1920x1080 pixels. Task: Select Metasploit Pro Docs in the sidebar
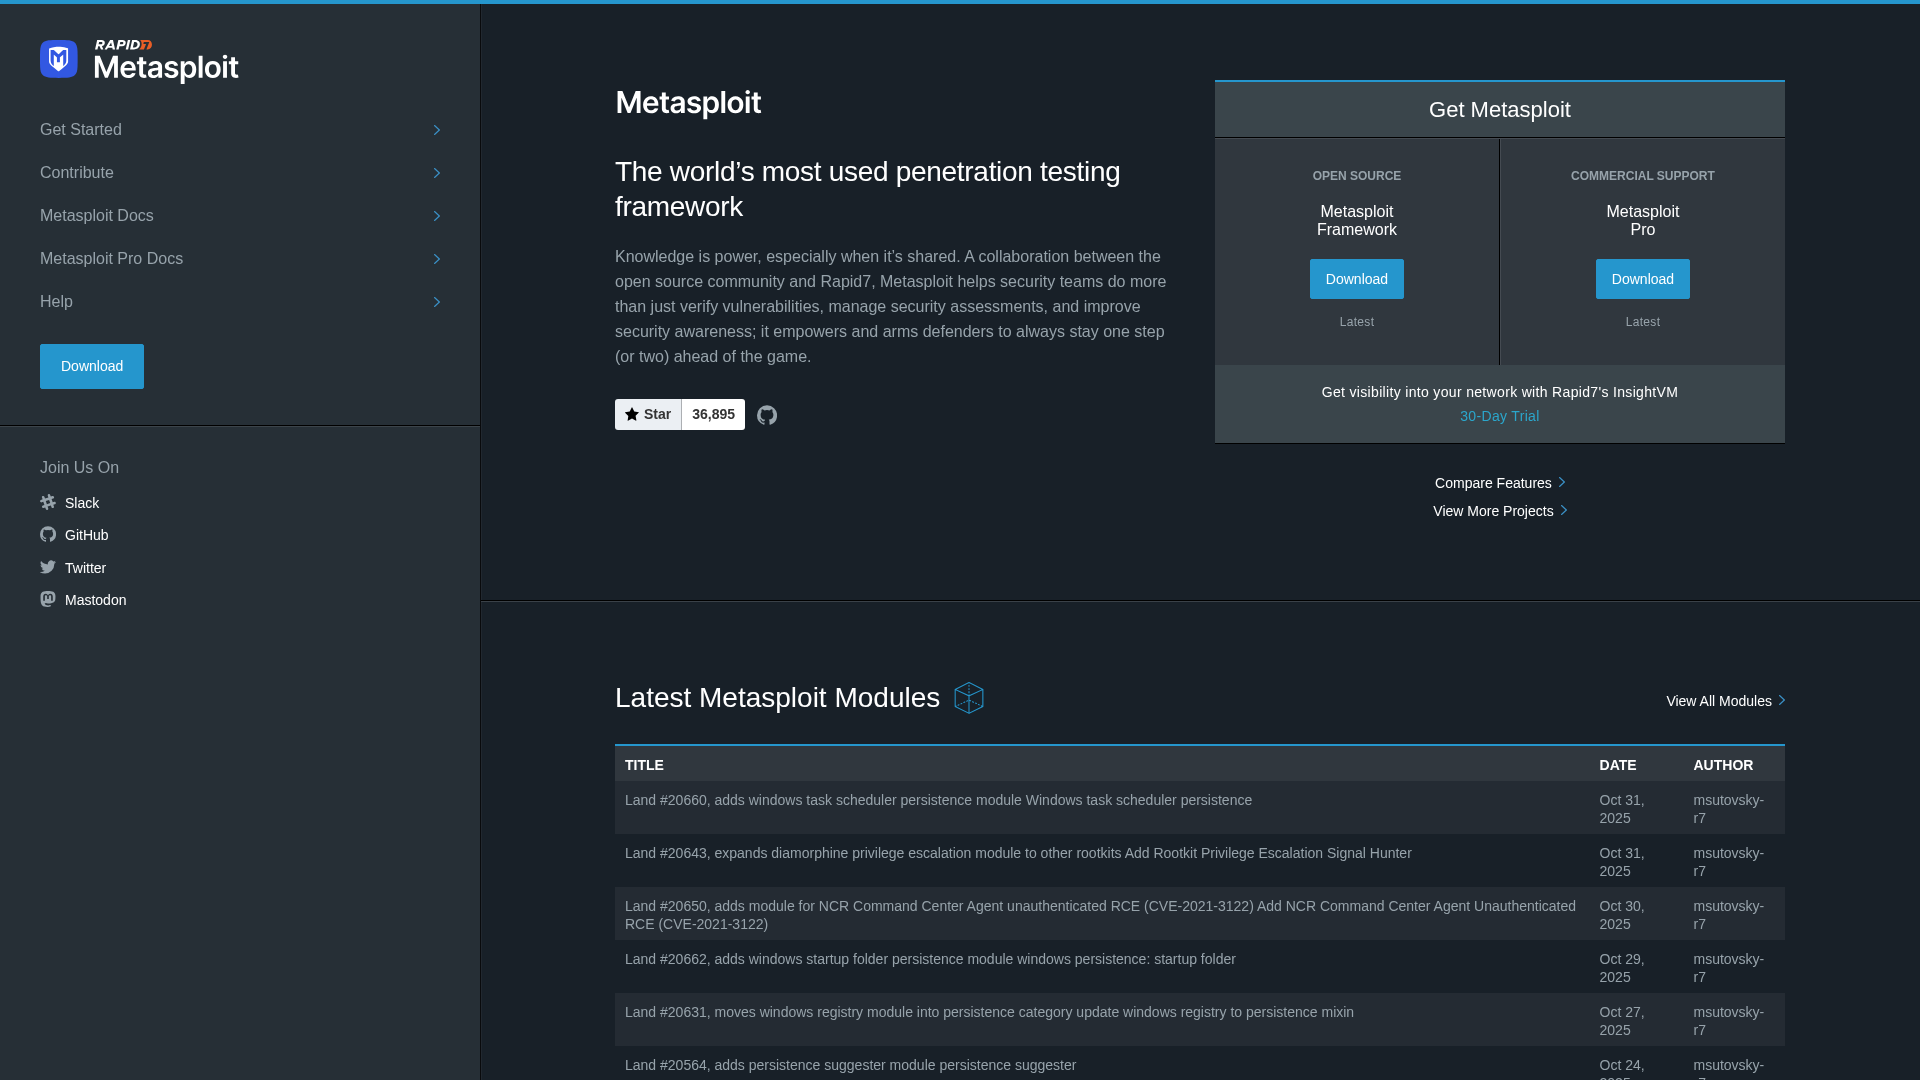coord(437,259)
